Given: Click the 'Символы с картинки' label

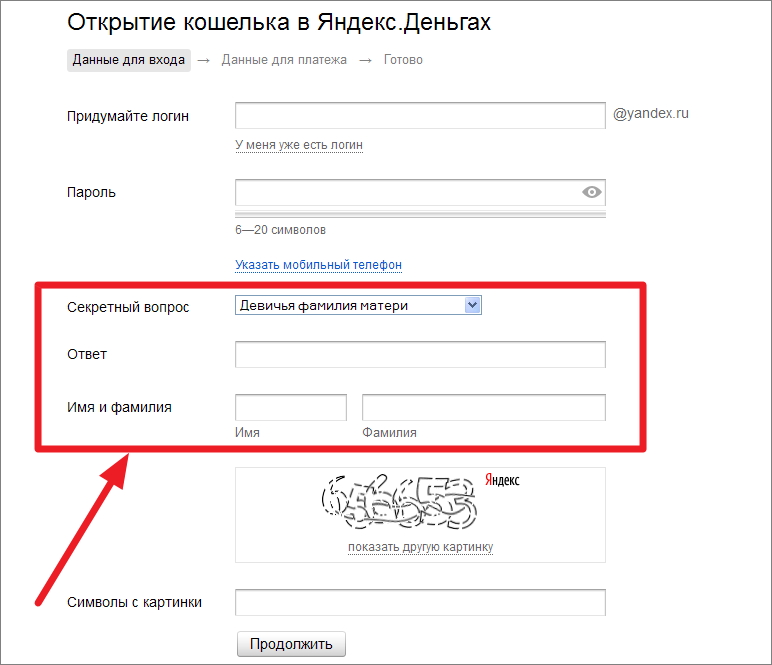Looking at the screenshot, I should (x=134, y=602).
